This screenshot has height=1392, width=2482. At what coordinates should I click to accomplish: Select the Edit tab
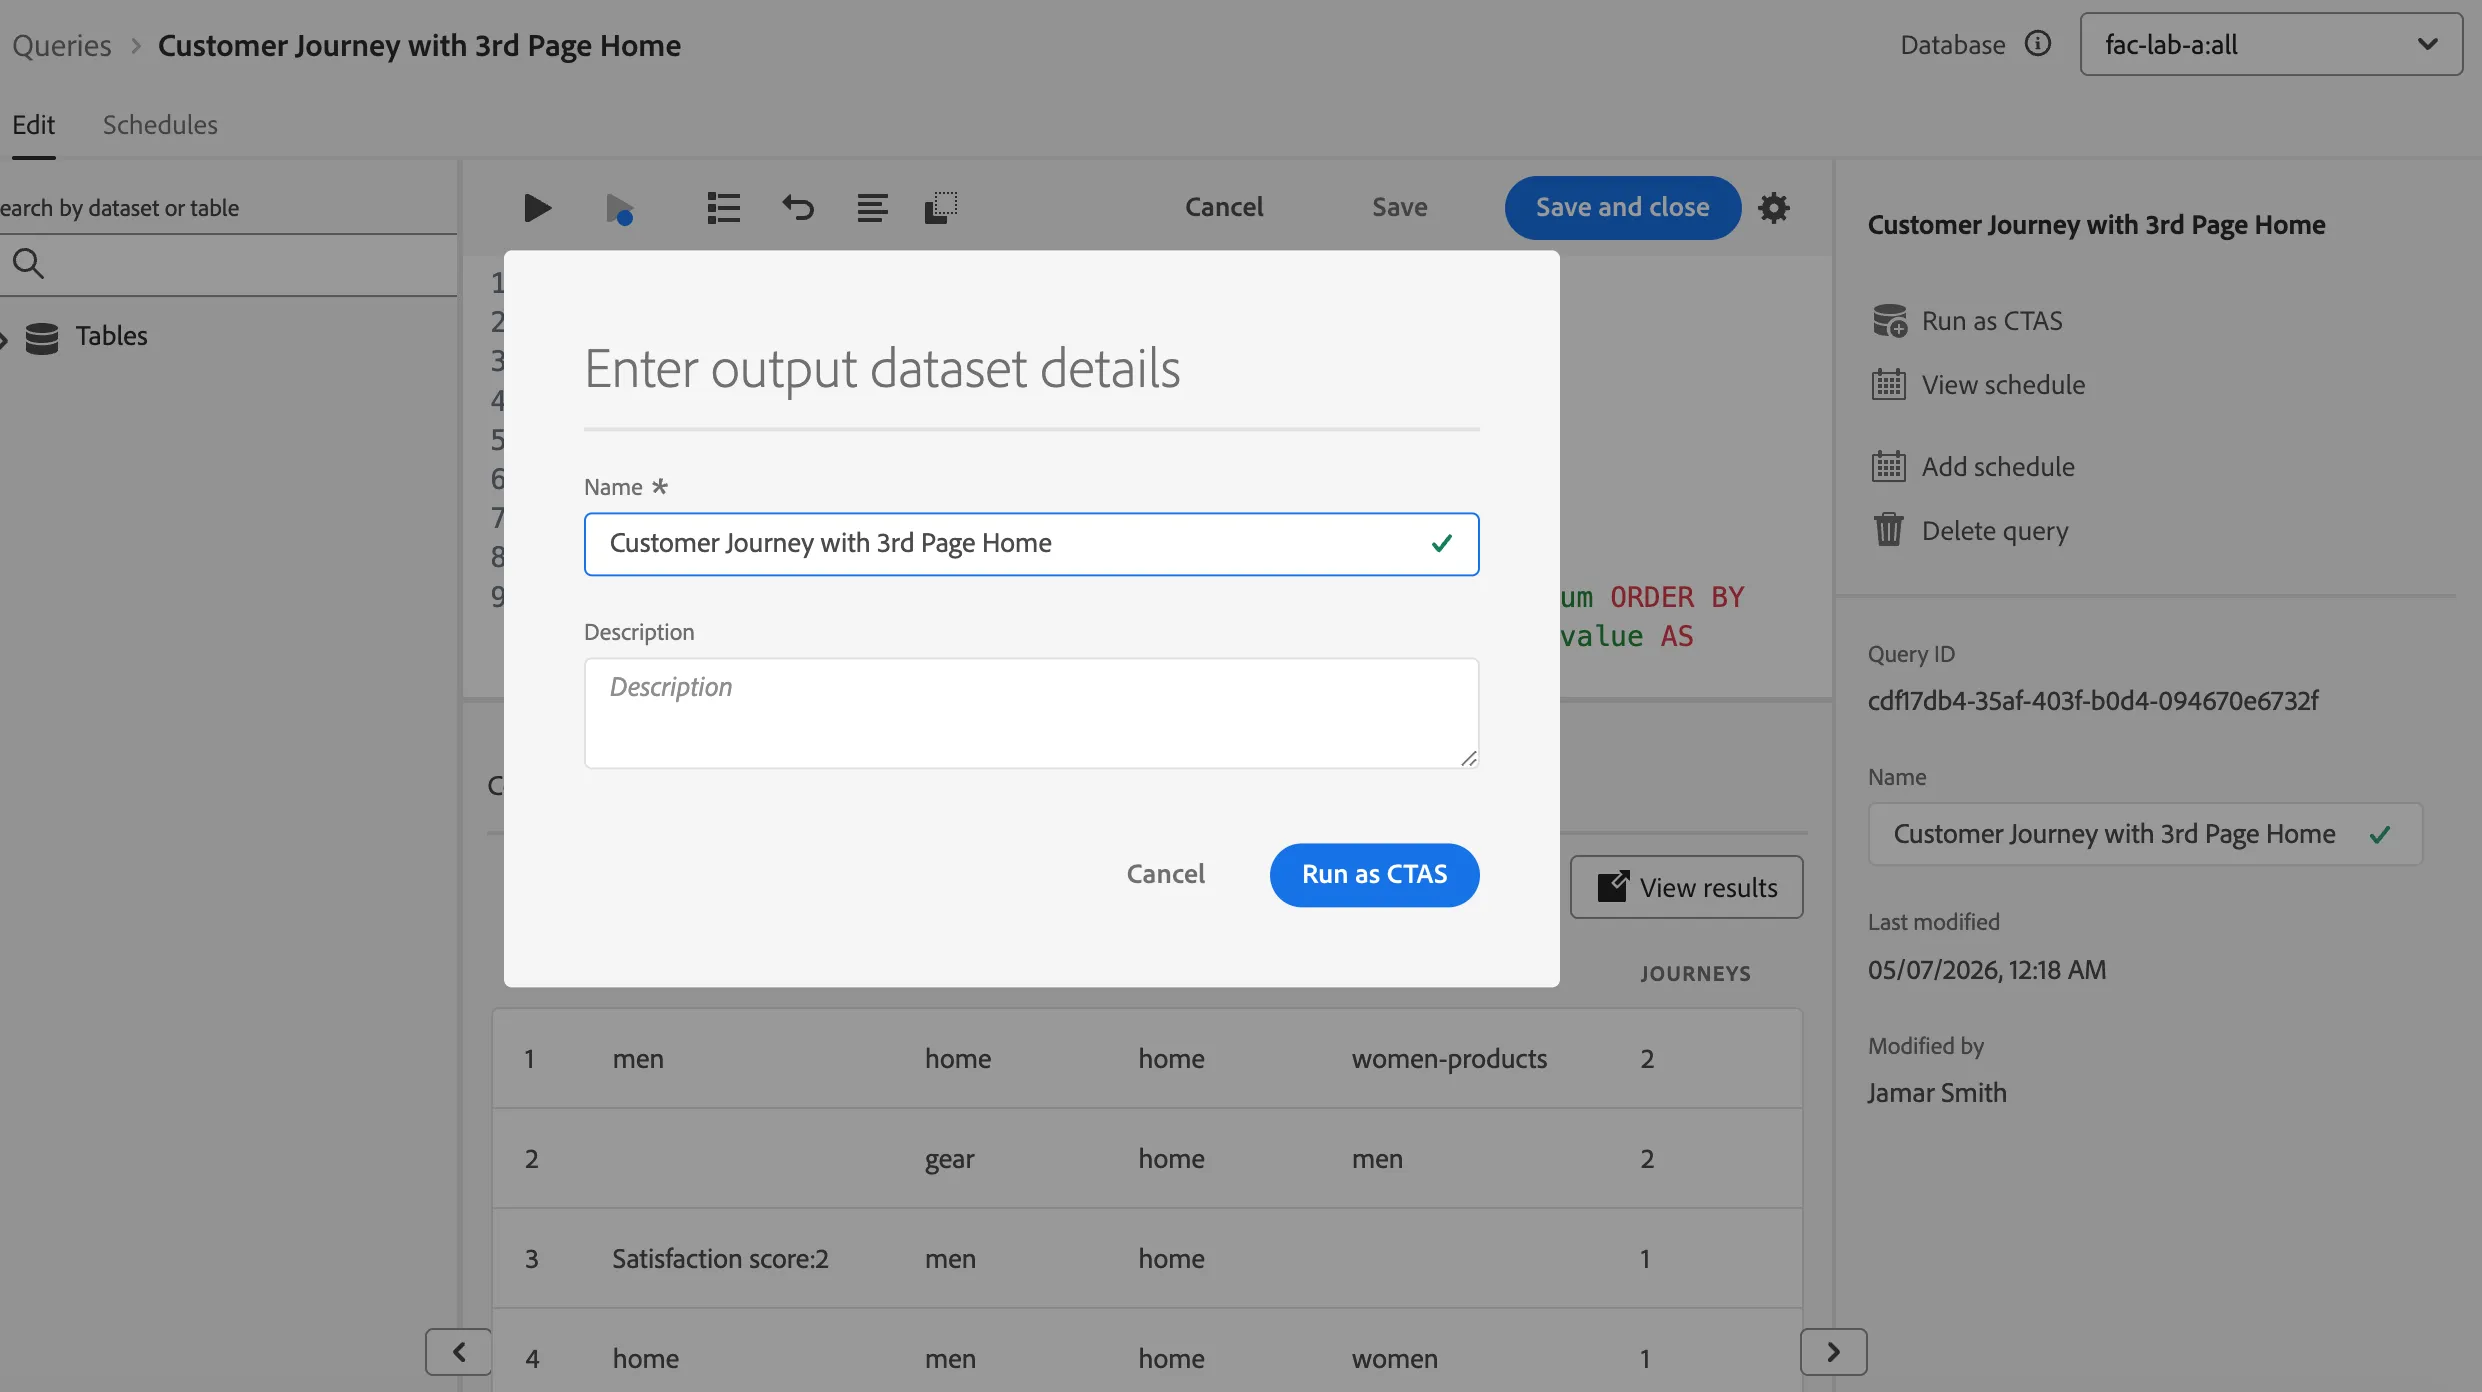click(33, 125)
